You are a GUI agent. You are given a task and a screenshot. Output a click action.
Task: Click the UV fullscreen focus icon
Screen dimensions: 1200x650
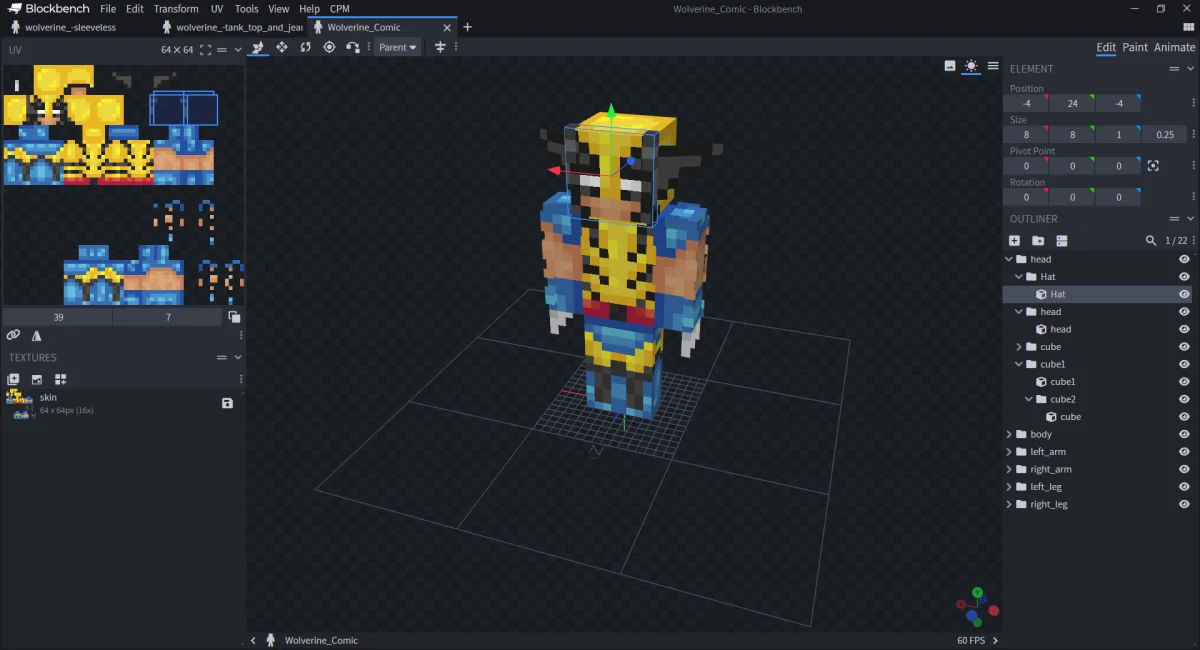tap(205, 49)
